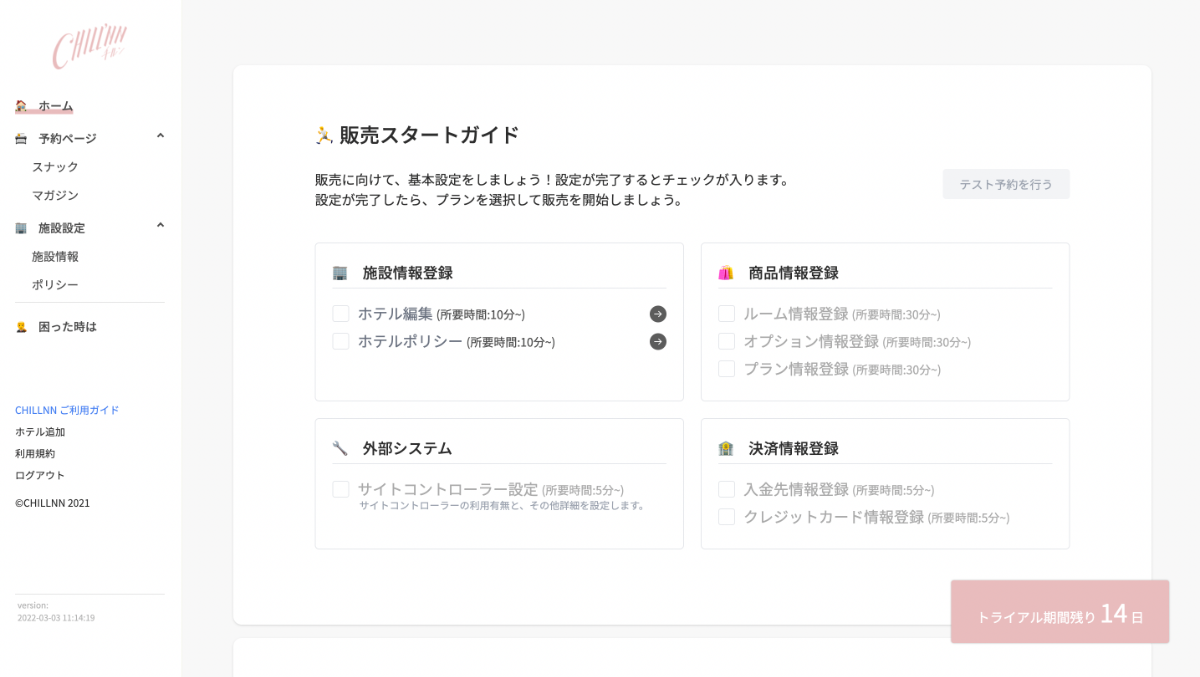The height and width of the screenshot is (677, 1200).
Task: Click the bank icon beside 決済情報登録
Action: pyautogui.click(x=726, y=448)
